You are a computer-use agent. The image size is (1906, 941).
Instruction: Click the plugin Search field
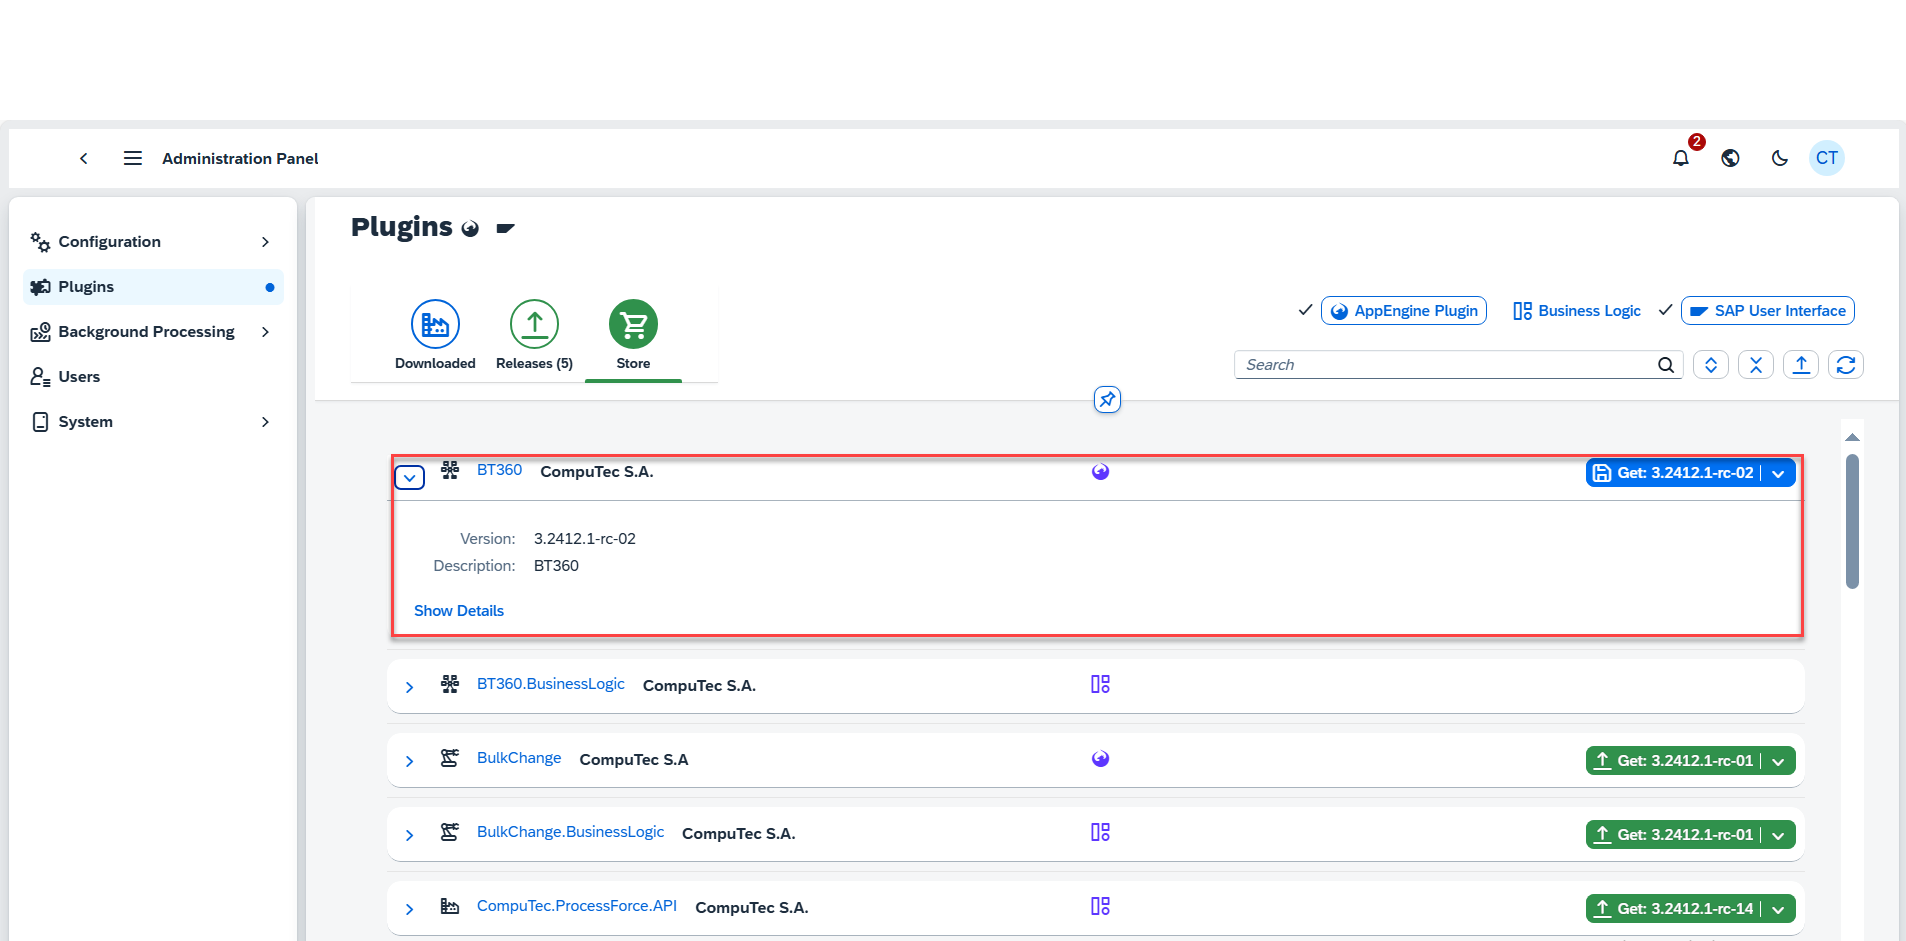(1445, 365)
